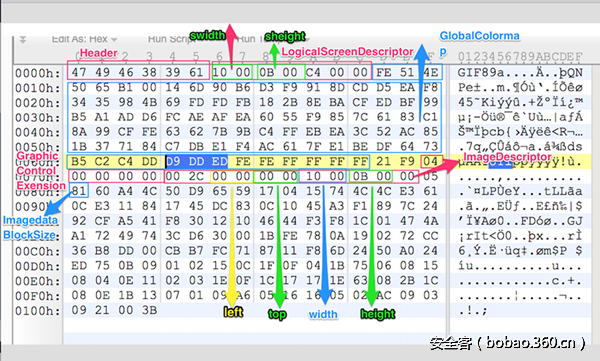Select row address 0000h:
This screenshot has width=600, height=361.
coord(38,73)
